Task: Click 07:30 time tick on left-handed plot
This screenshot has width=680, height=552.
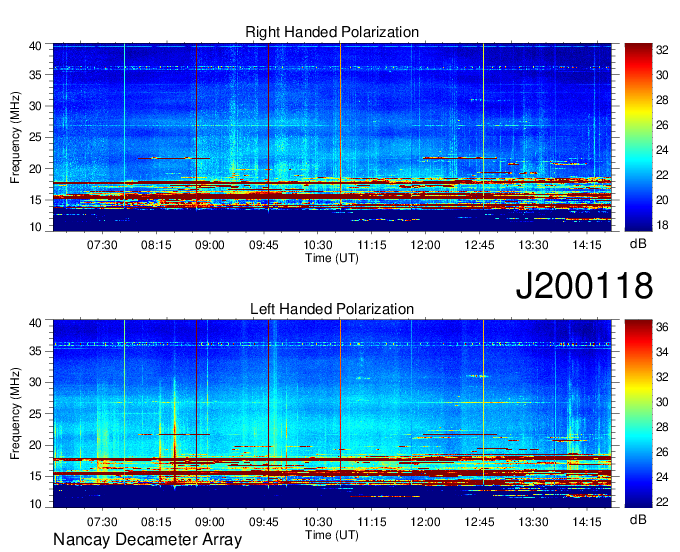Action: pos(102,522)
